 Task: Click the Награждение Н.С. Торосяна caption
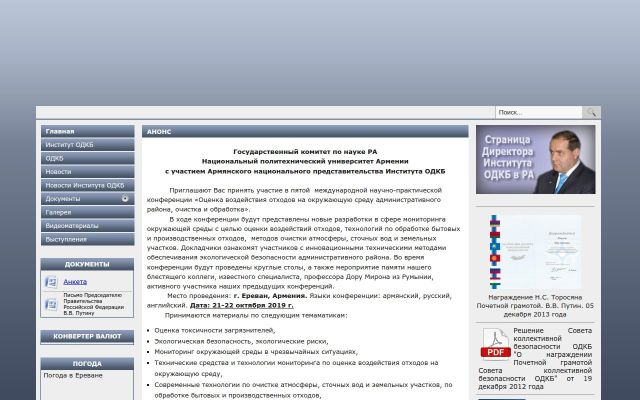[535, 306]
